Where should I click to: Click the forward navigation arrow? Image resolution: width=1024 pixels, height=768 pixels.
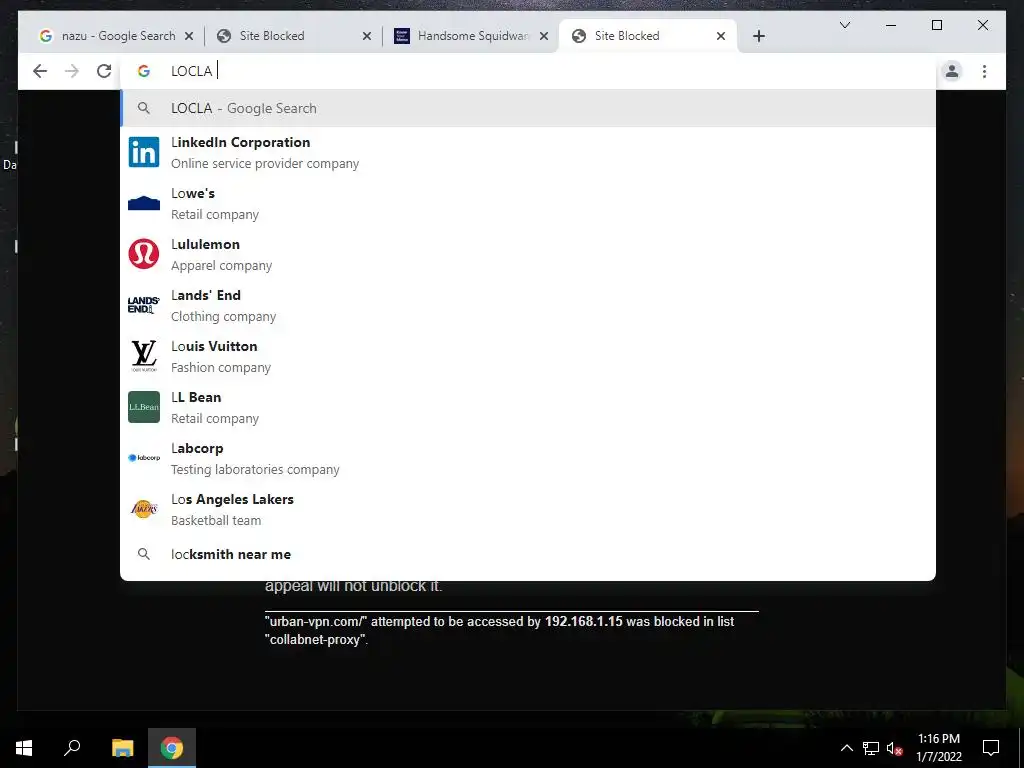[72, 71]
